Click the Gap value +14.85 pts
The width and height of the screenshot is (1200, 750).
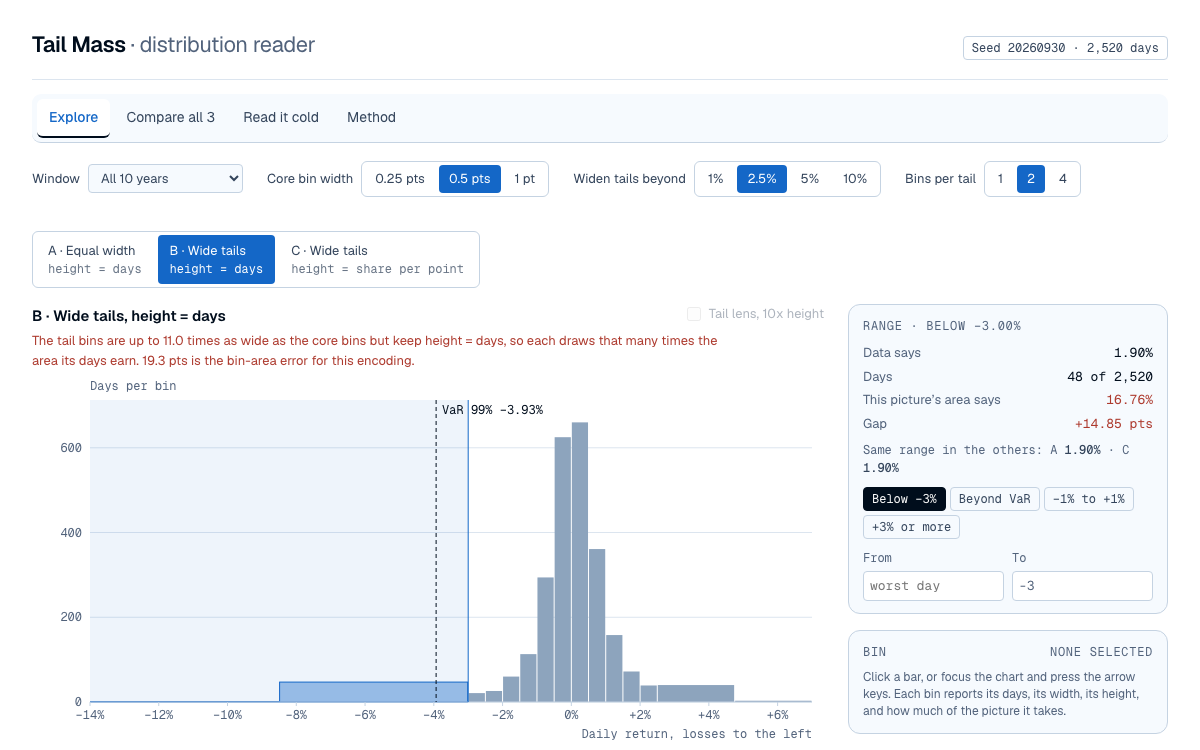click(x=1113, y=424)
